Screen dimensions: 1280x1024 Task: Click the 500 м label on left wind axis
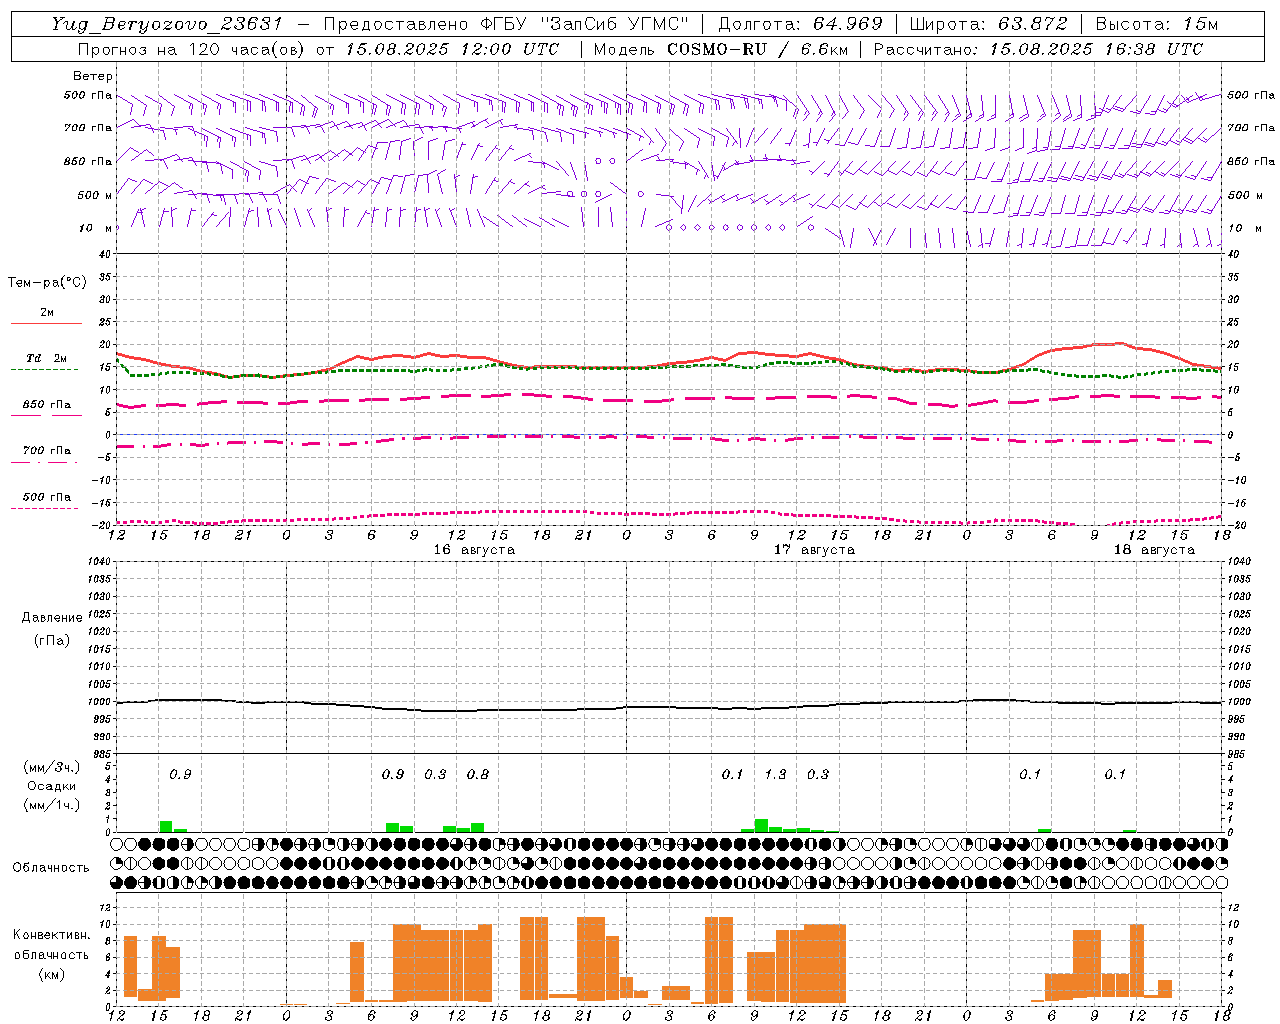click(94, 195)
